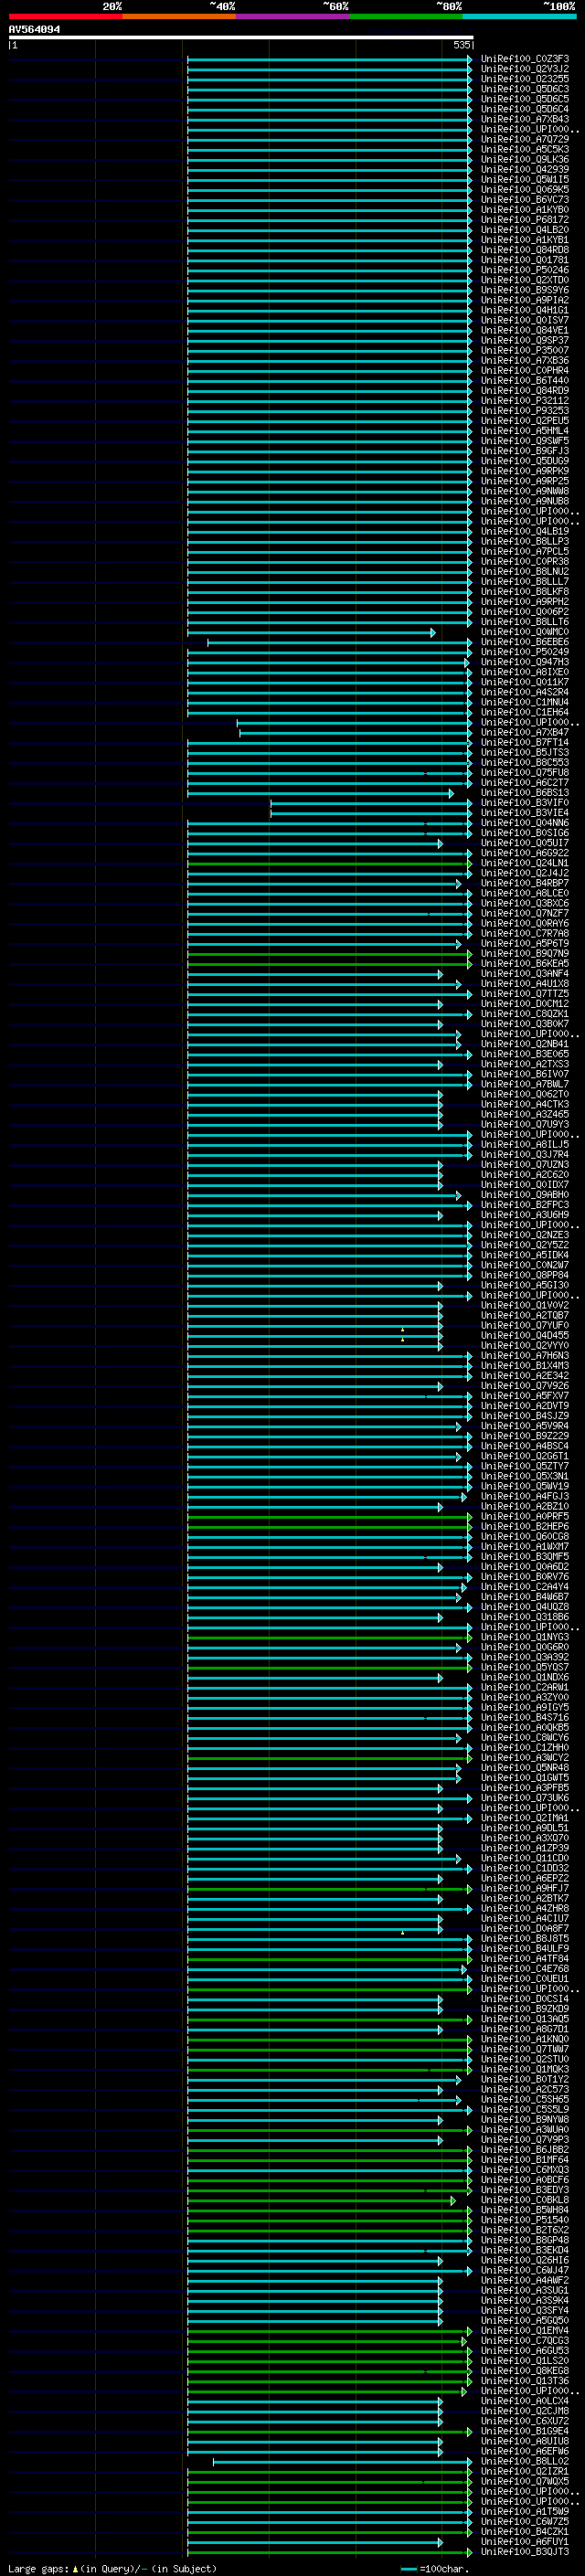Screen dimensions: 585x2576
Task: Click the UniRef100_A7XB36 label
Action: (525, 360)
